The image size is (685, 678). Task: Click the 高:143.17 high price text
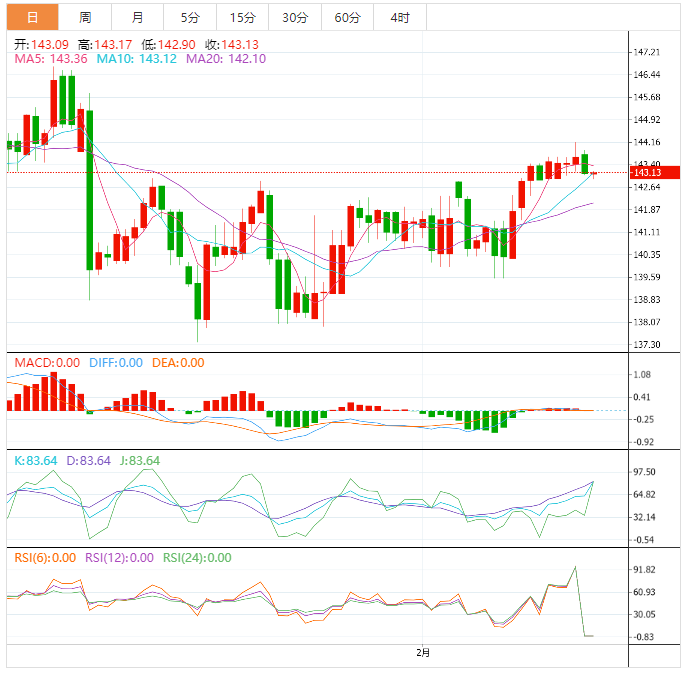pyautogui.click(x=105, y=45)
